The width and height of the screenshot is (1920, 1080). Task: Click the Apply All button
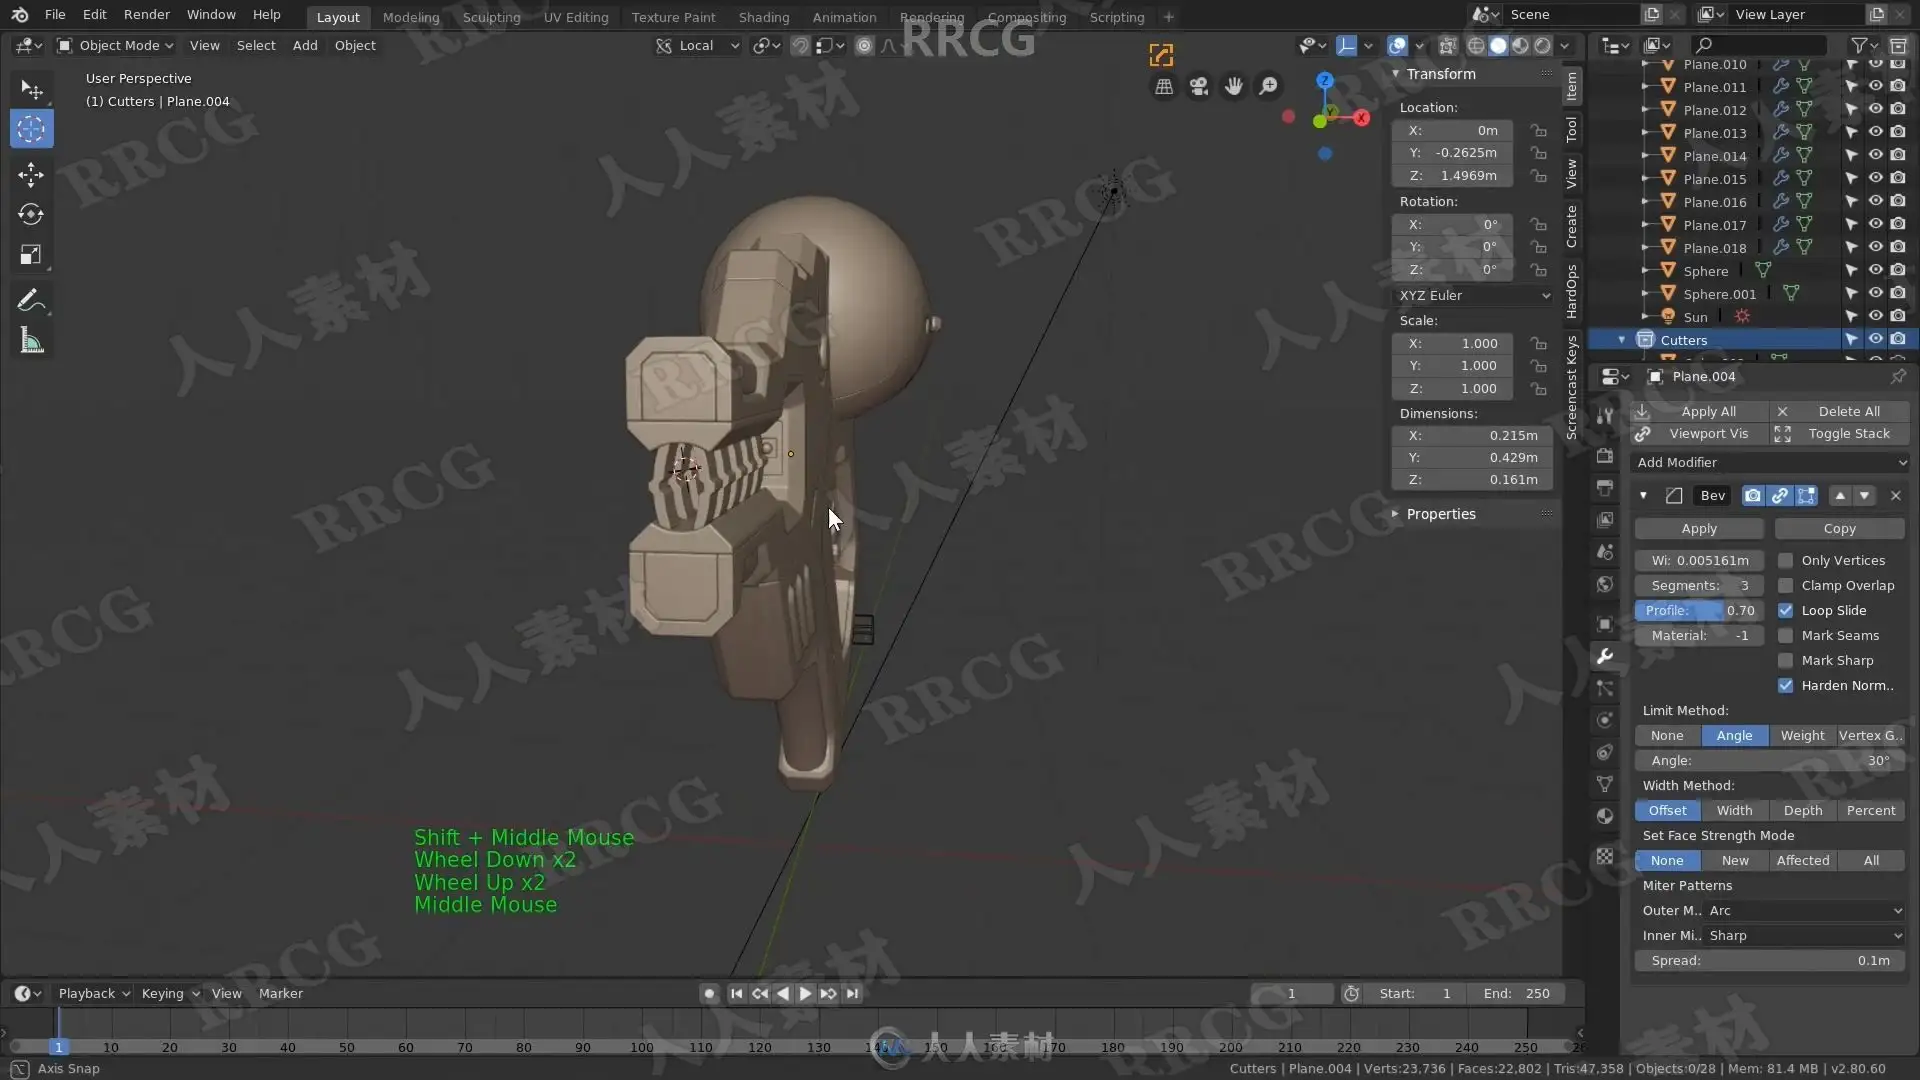(1707, 411)
